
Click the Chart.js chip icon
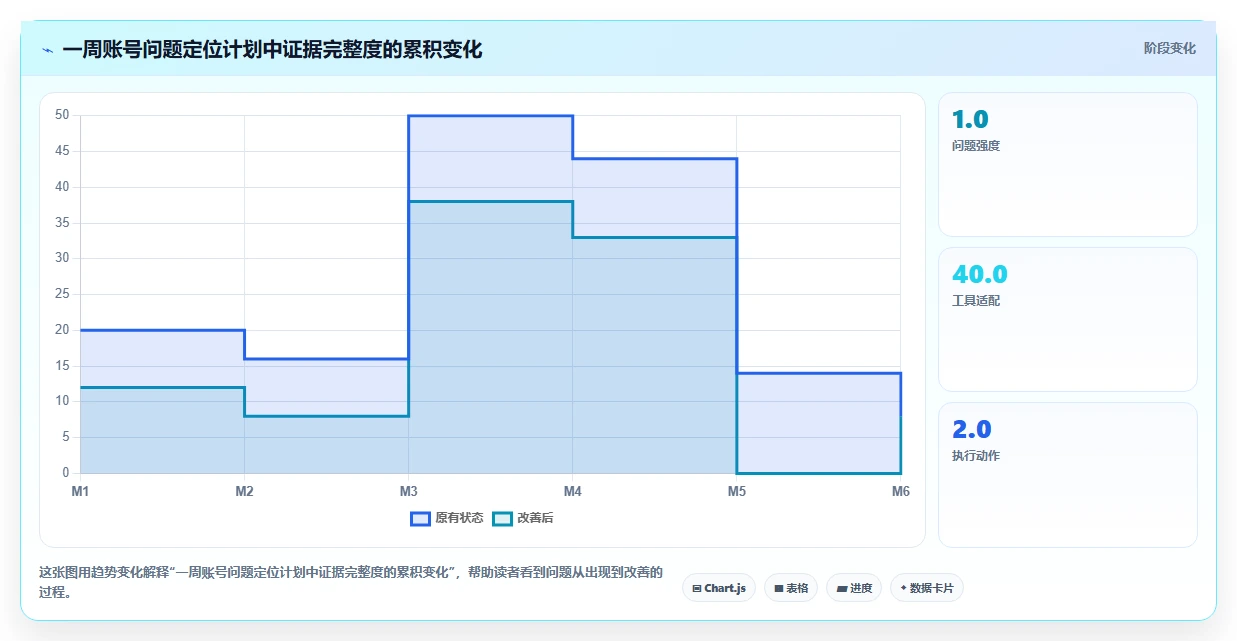coord(697,589)
